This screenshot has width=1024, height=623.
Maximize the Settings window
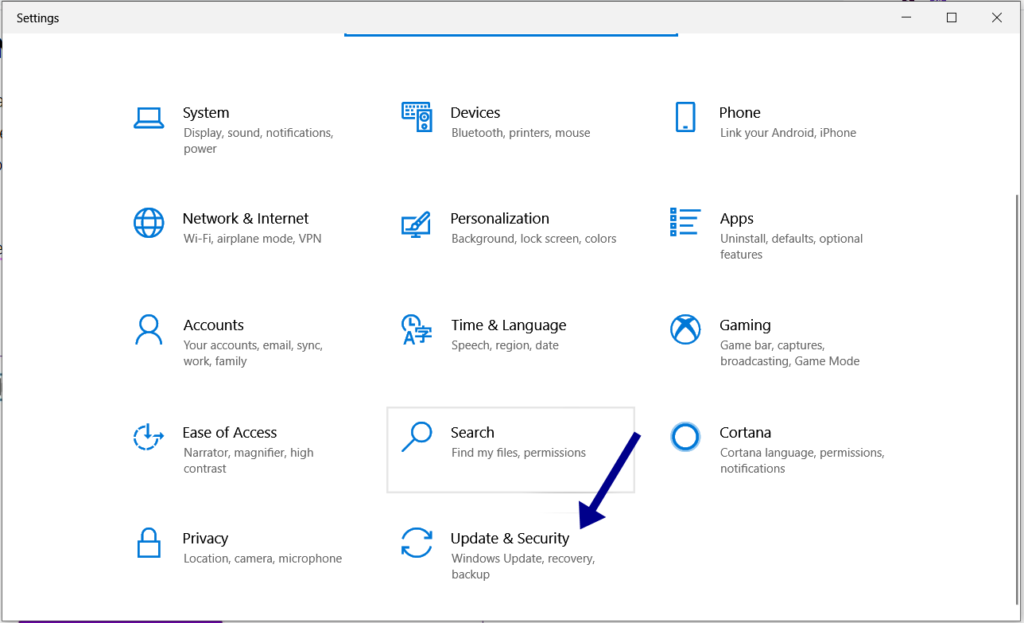coord(951,17)
